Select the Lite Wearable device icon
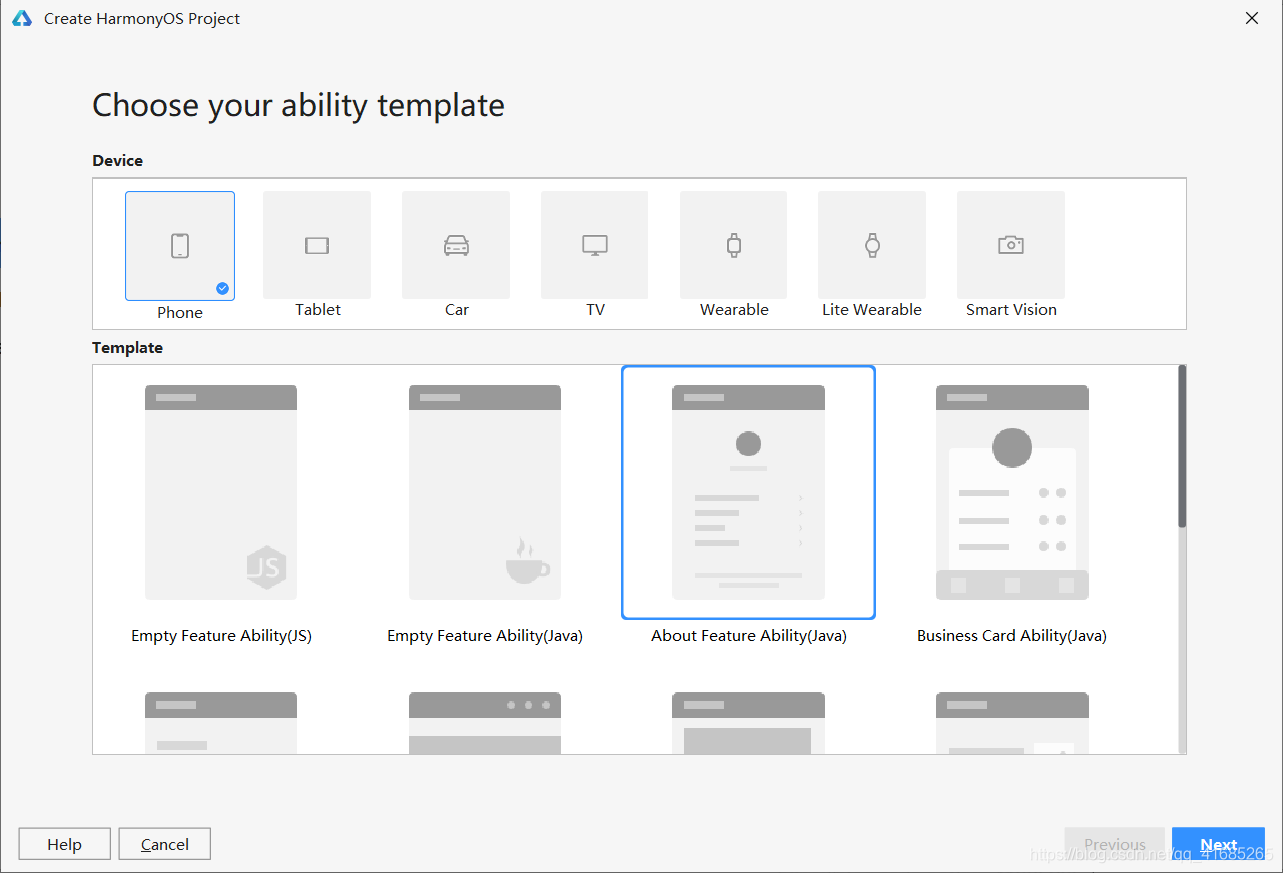 872,245
